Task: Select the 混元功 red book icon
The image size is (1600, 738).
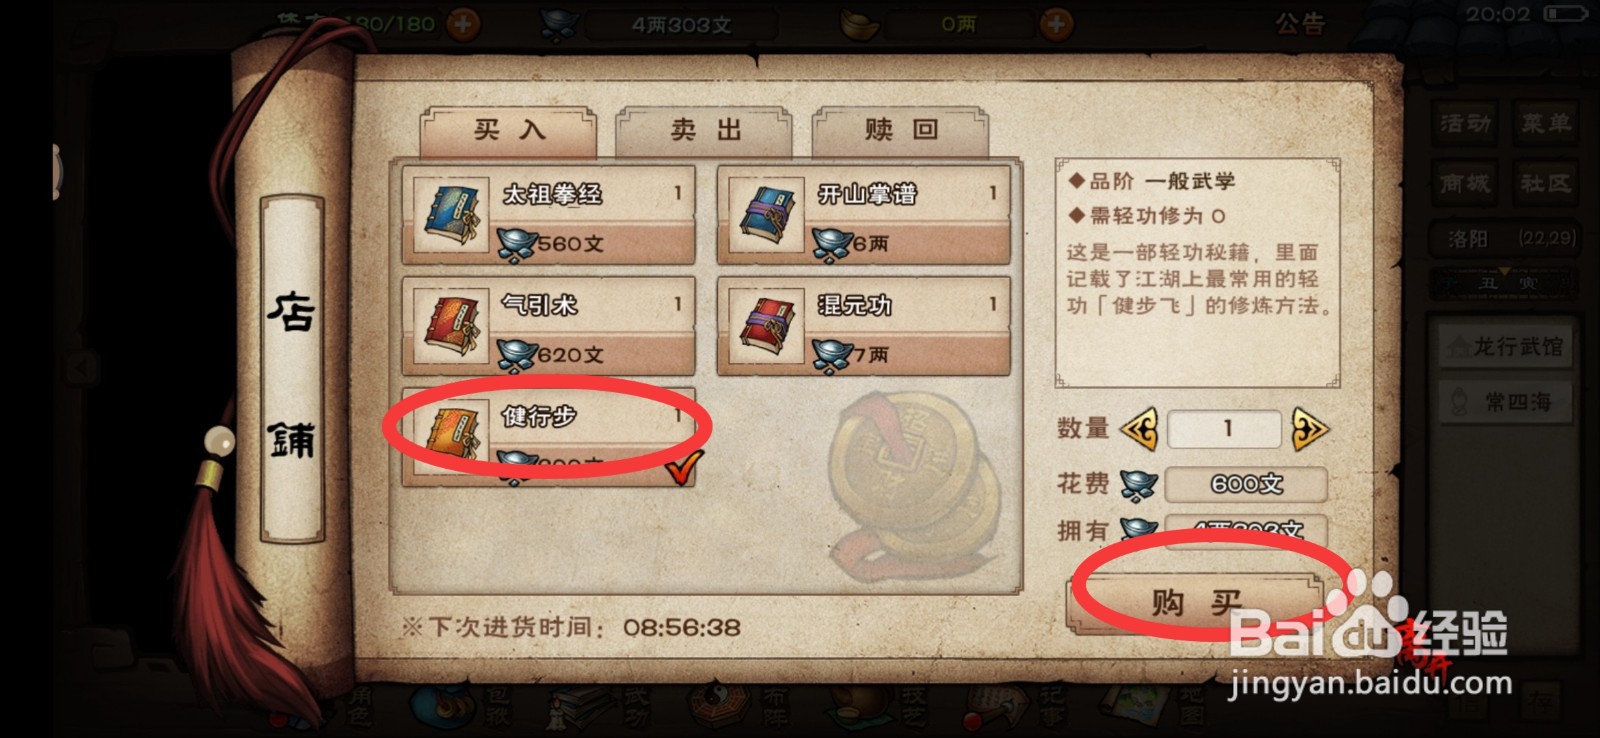Action: click(766, 328)
